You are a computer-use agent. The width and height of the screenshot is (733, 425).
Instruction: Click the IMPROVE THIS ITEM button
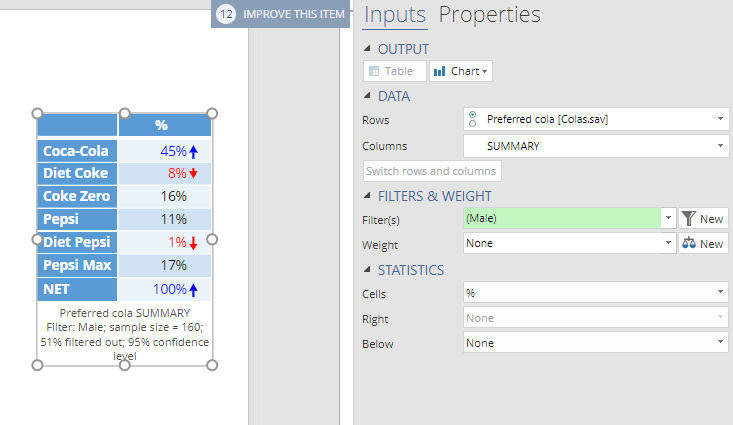tap(280, 14)
